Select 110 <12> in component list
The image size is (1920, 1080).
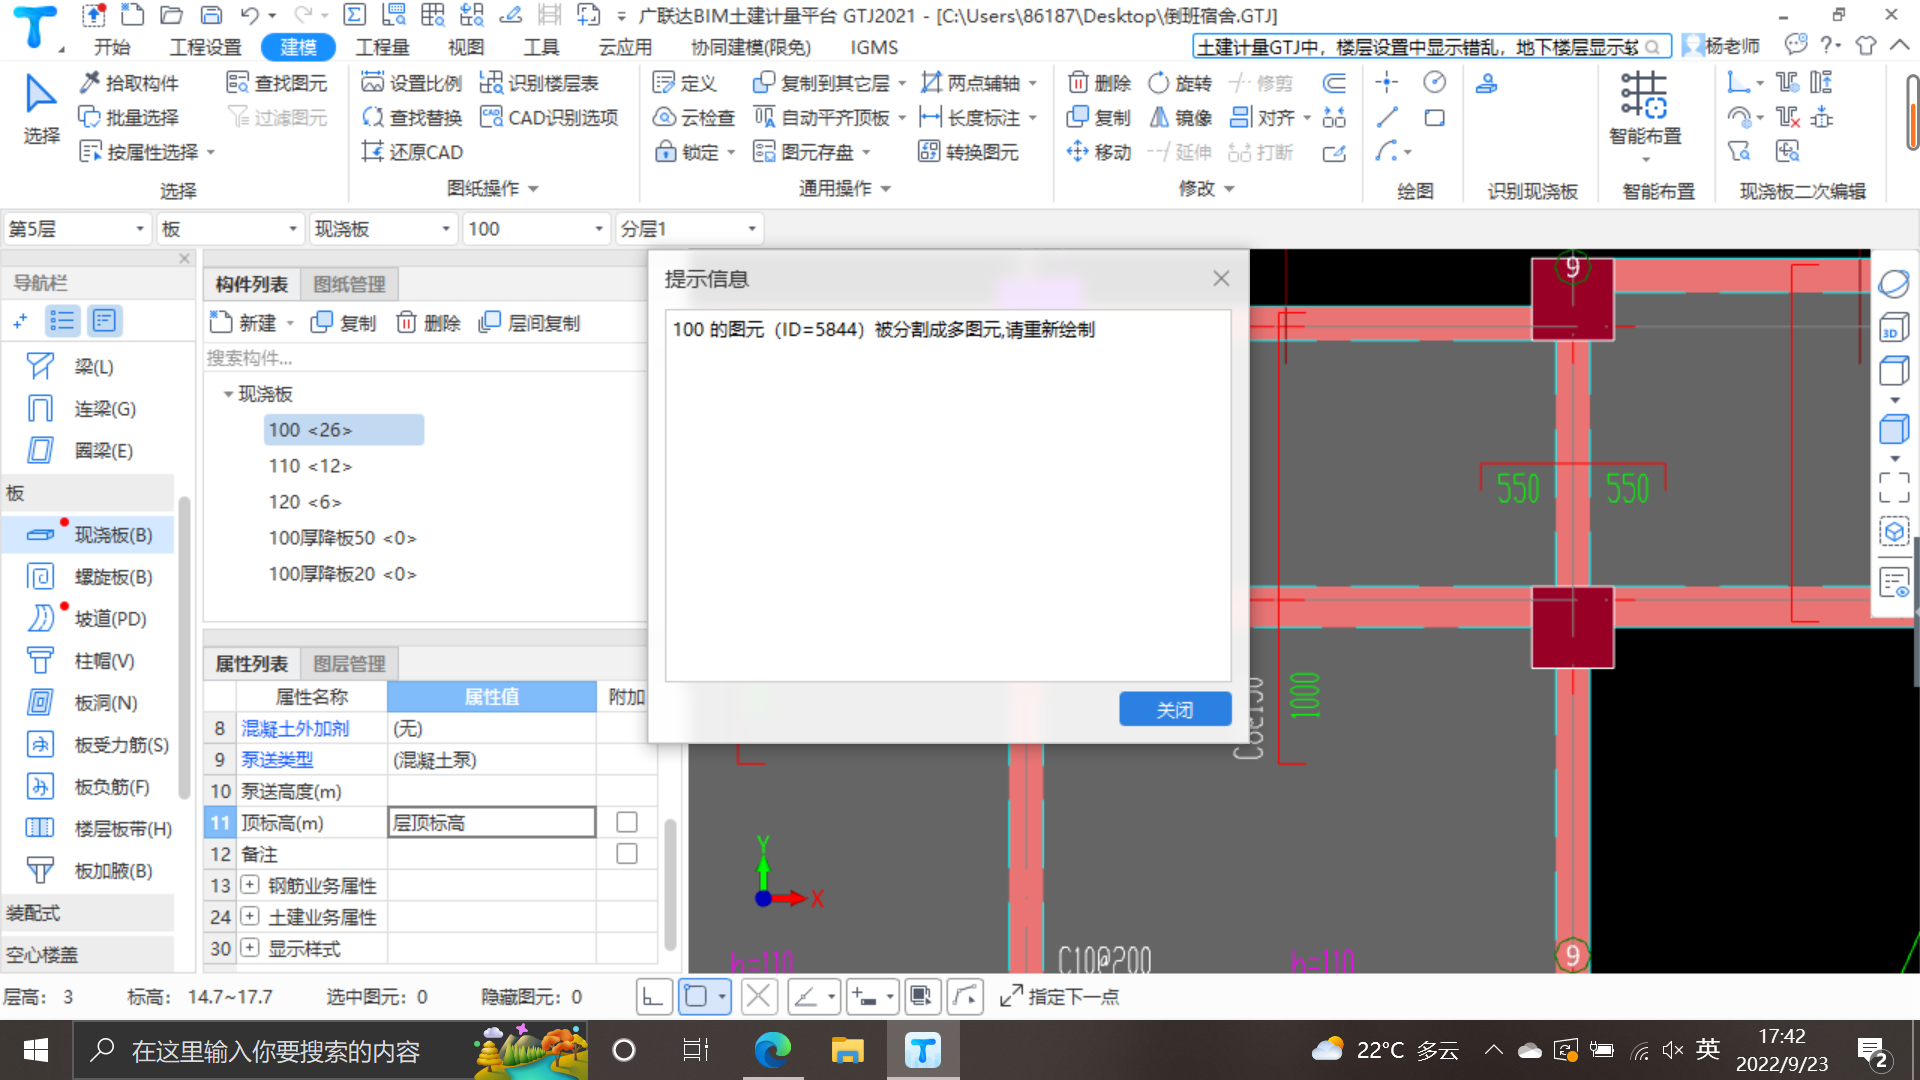tap(310, 466)
